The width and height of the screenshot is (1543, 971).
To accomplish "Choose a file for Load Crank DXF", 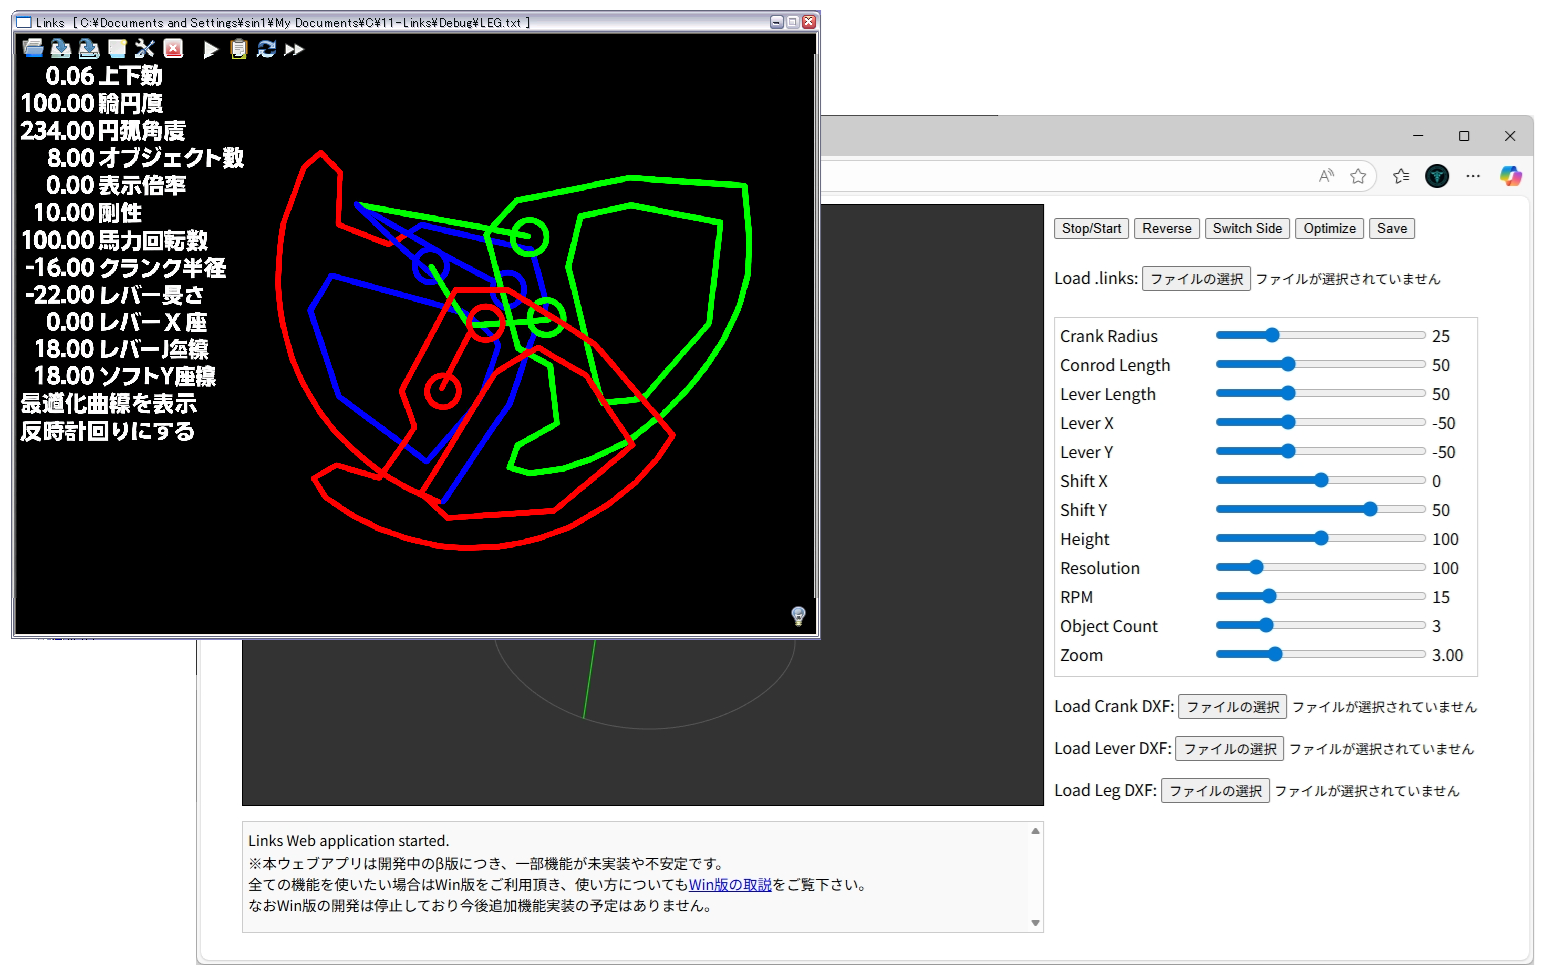I will (x=1232, y=707).
